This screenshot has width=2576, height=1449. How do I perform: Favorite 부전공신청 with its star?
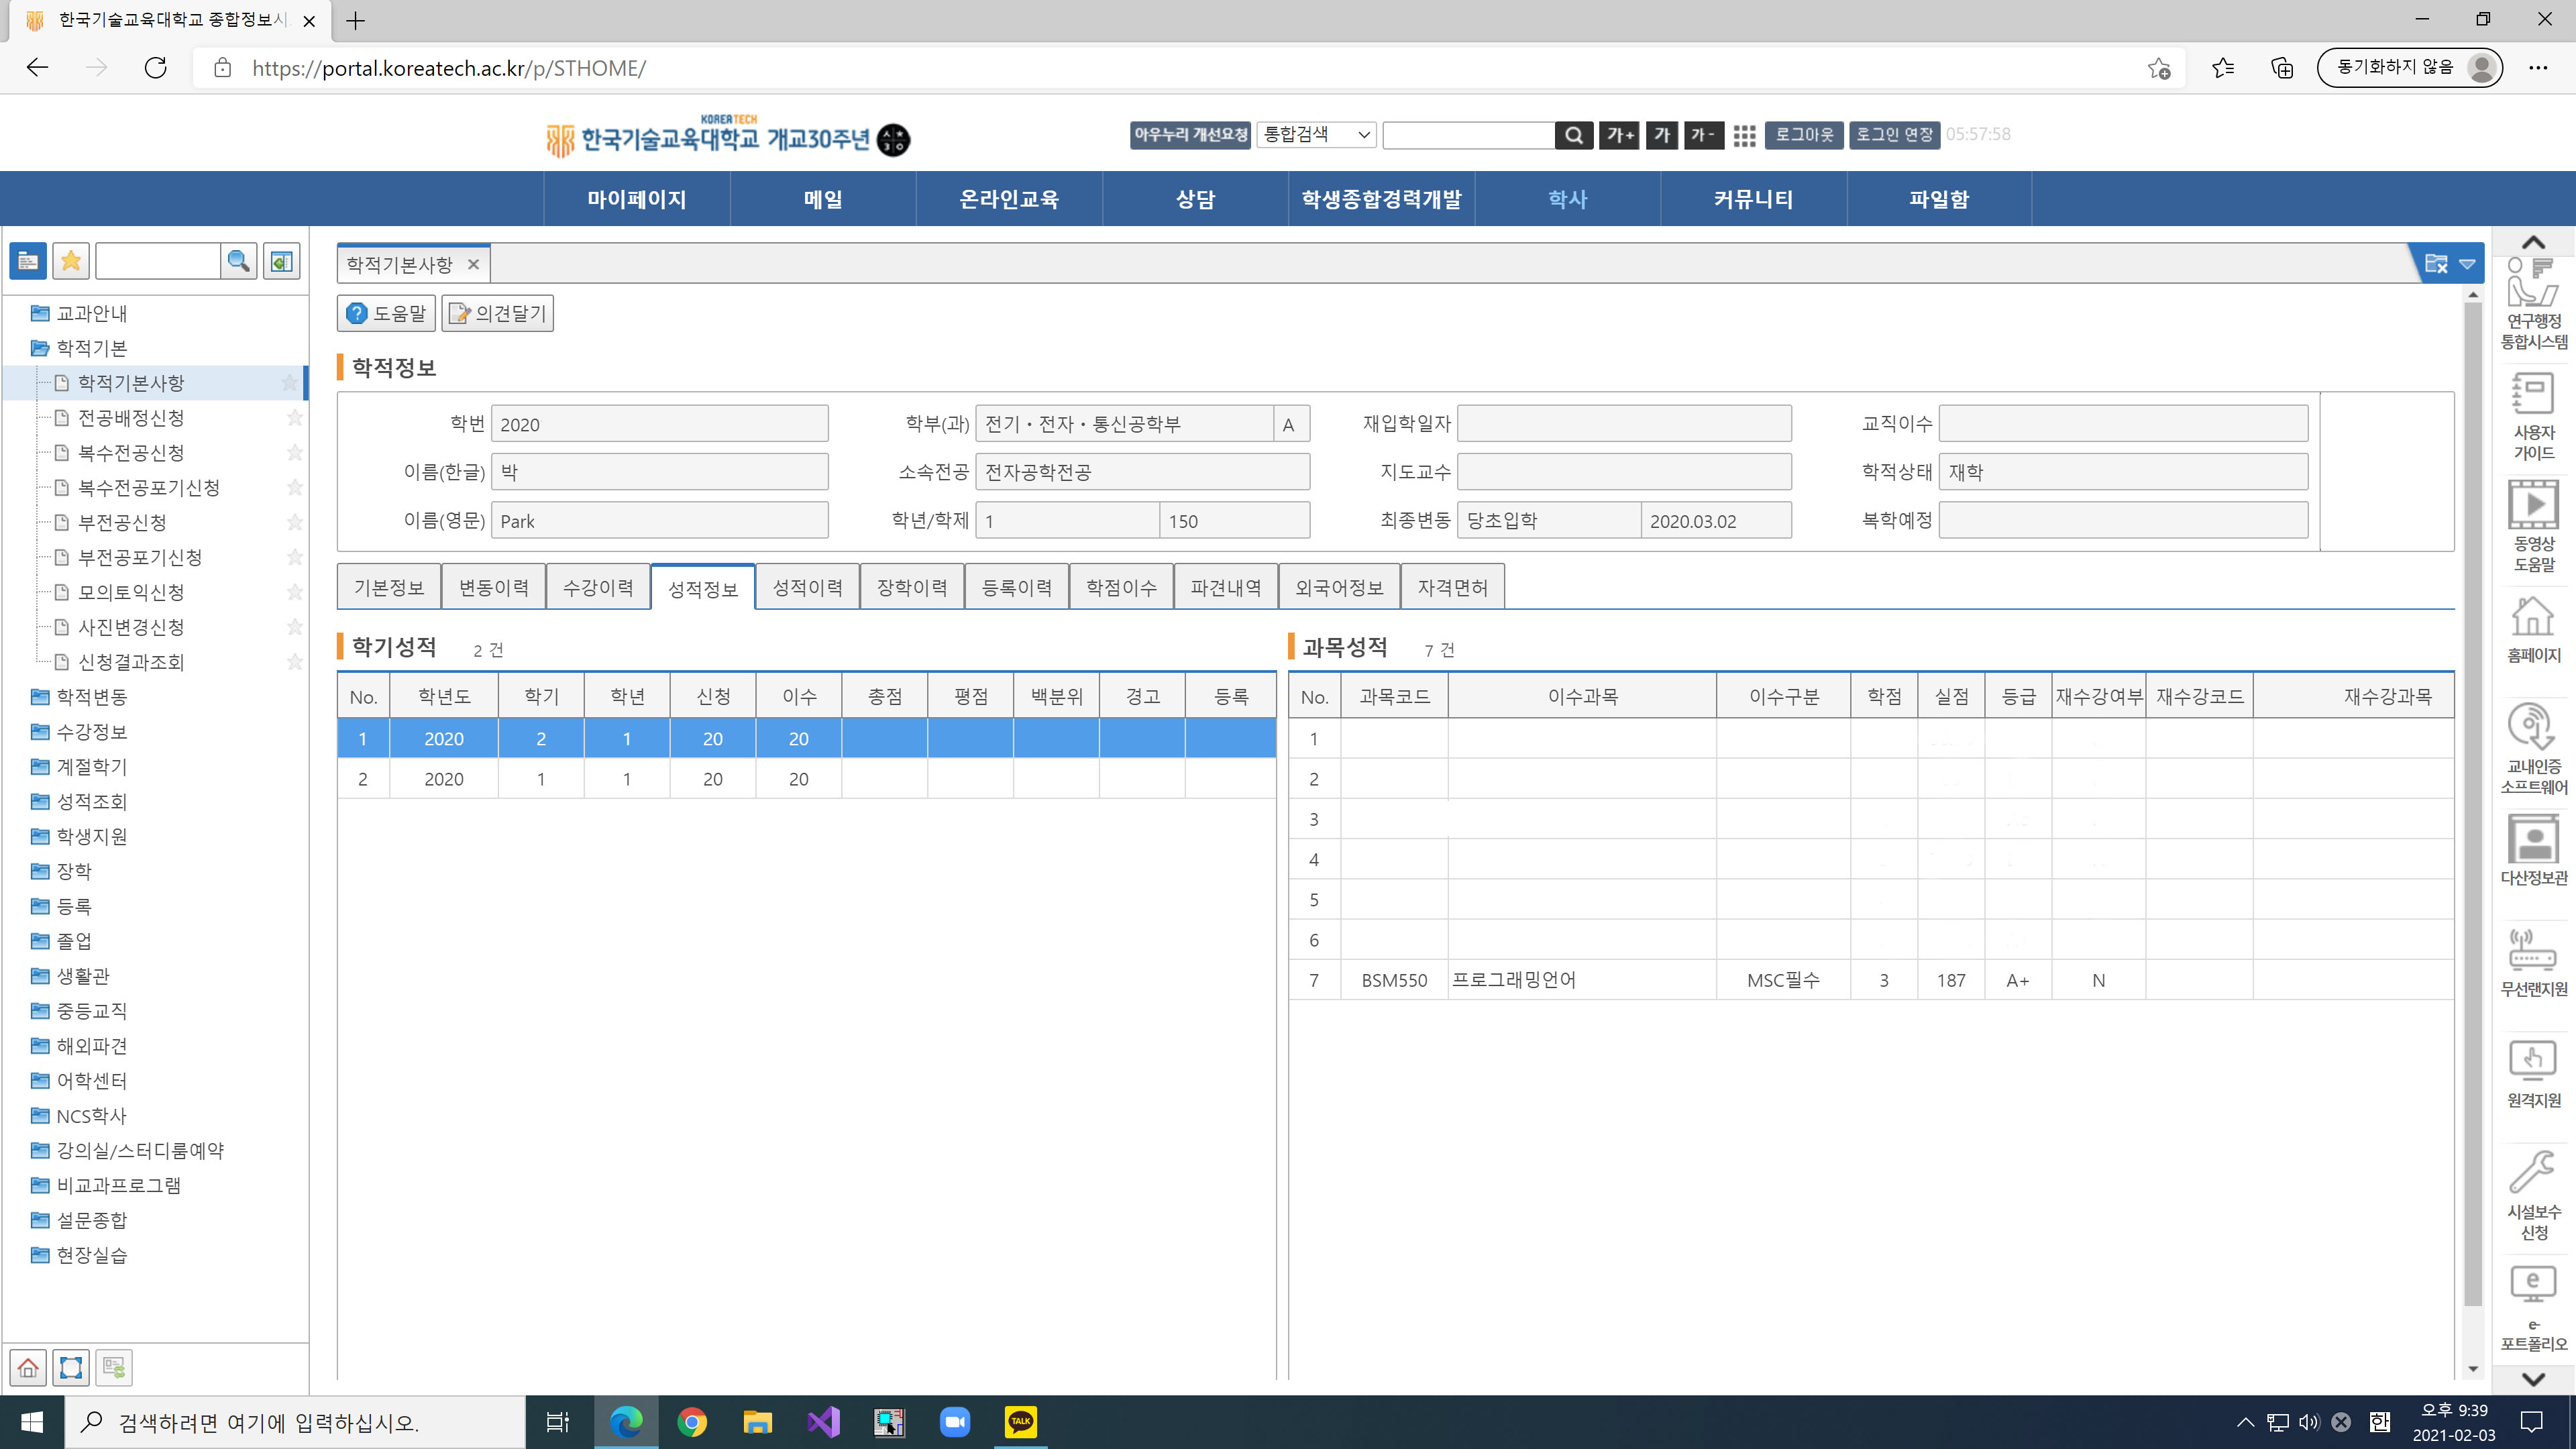tap(294, 522)
